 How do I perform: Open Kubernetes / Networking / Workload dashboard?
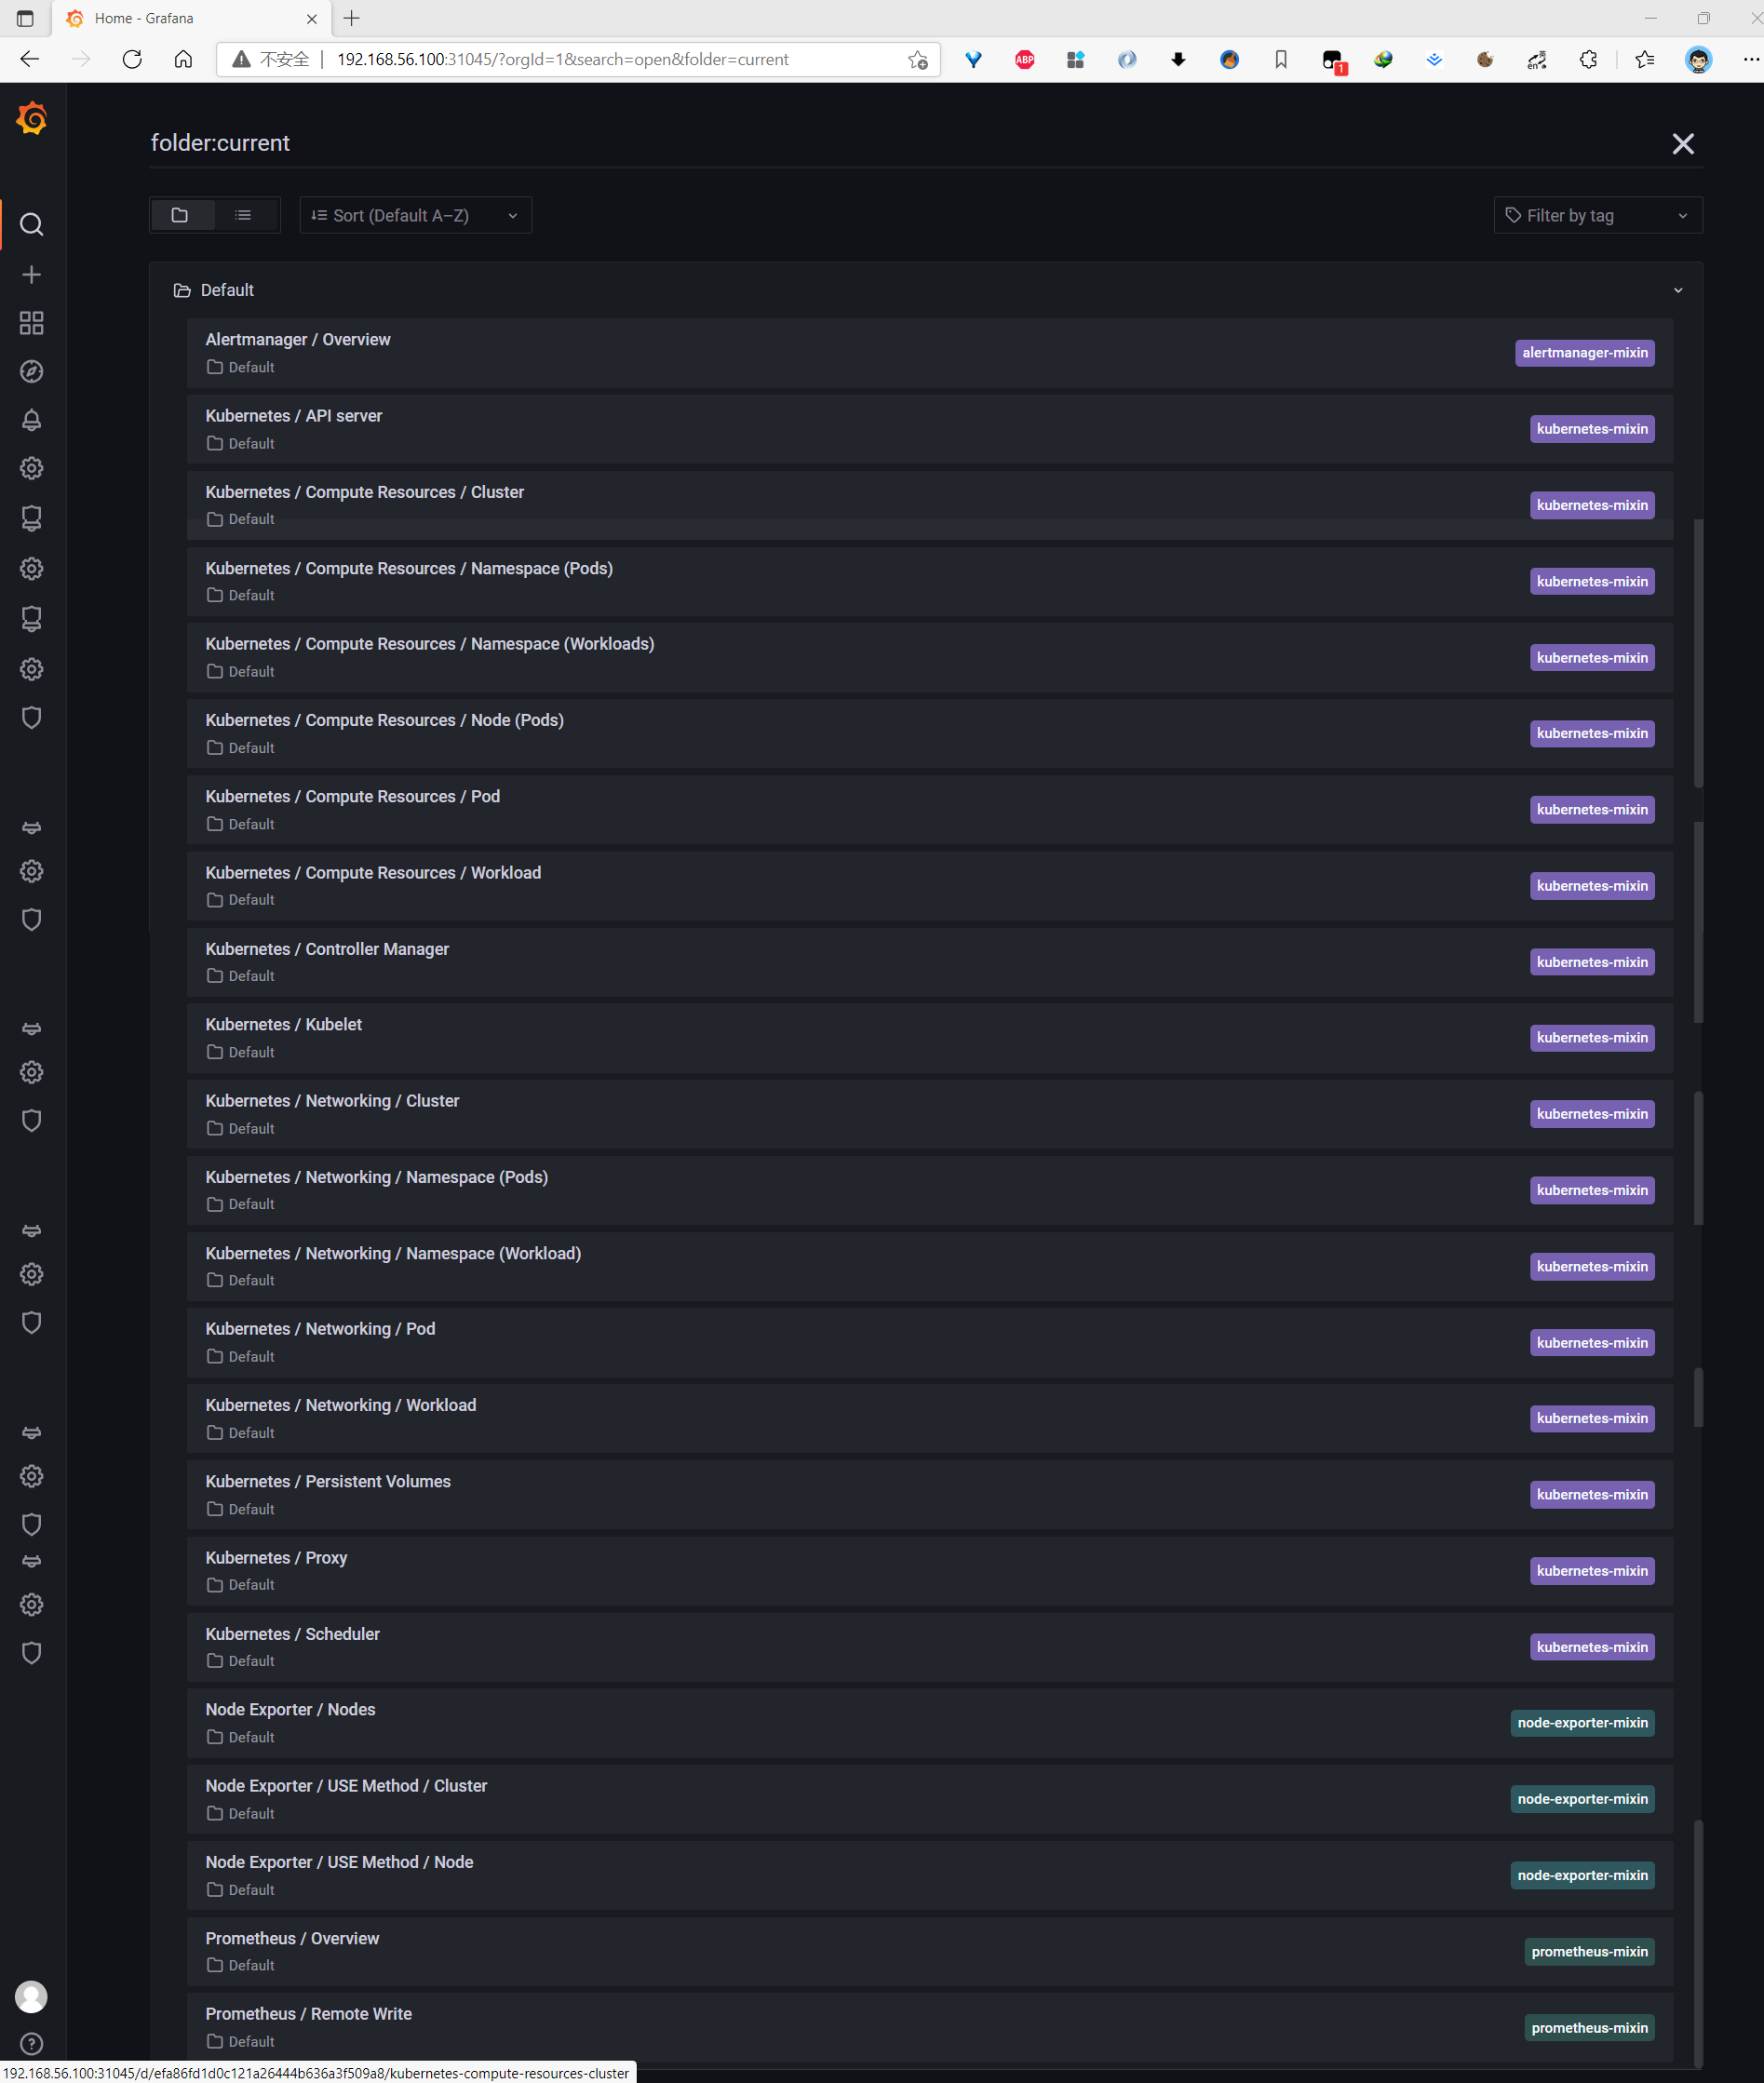[x=929, y=1418]
